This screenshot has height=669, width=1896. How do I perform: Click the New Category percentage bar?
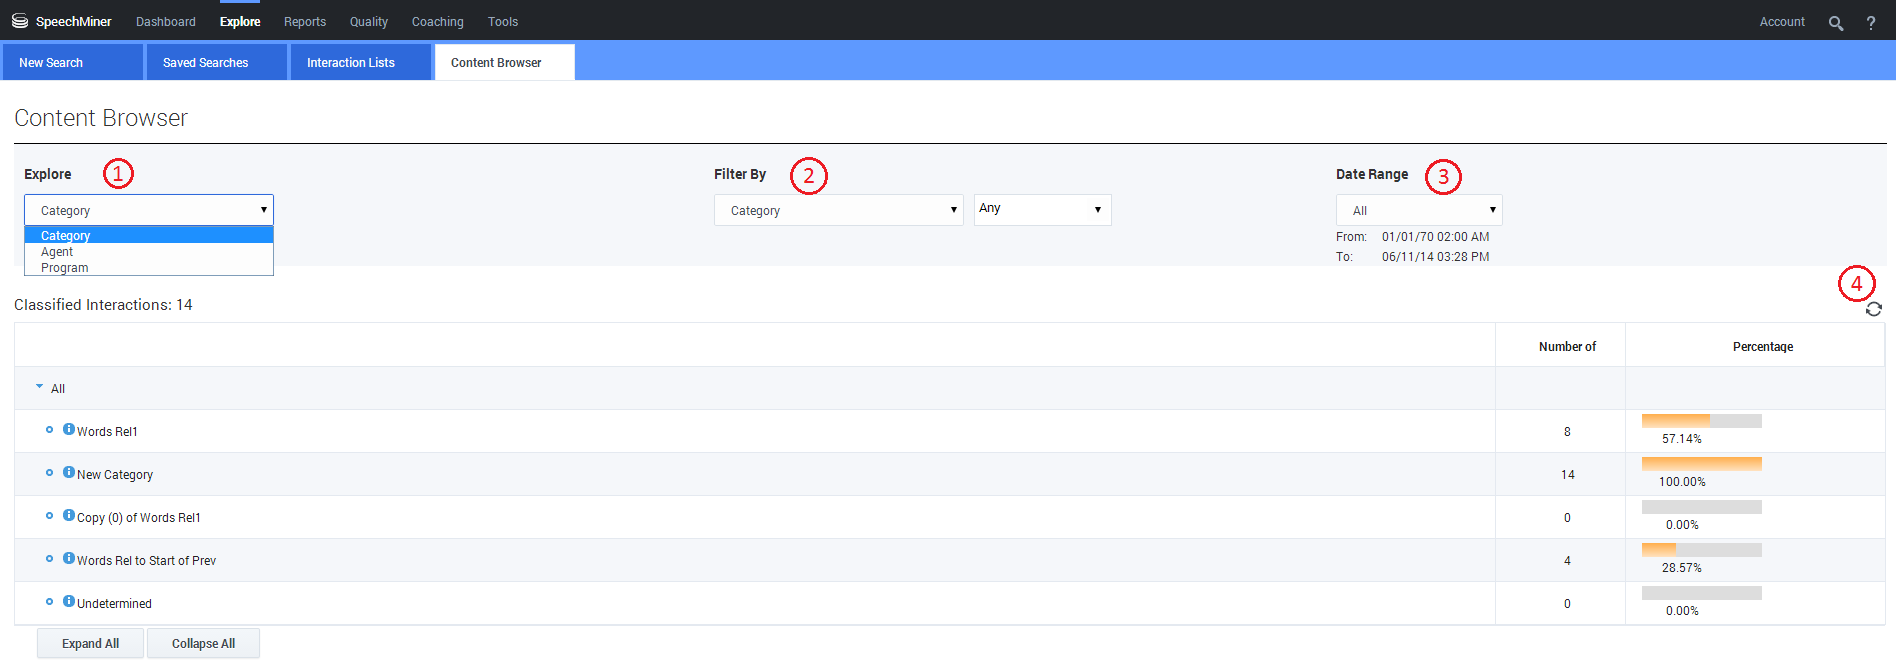pyautogui.click(x=1701, y=464)
